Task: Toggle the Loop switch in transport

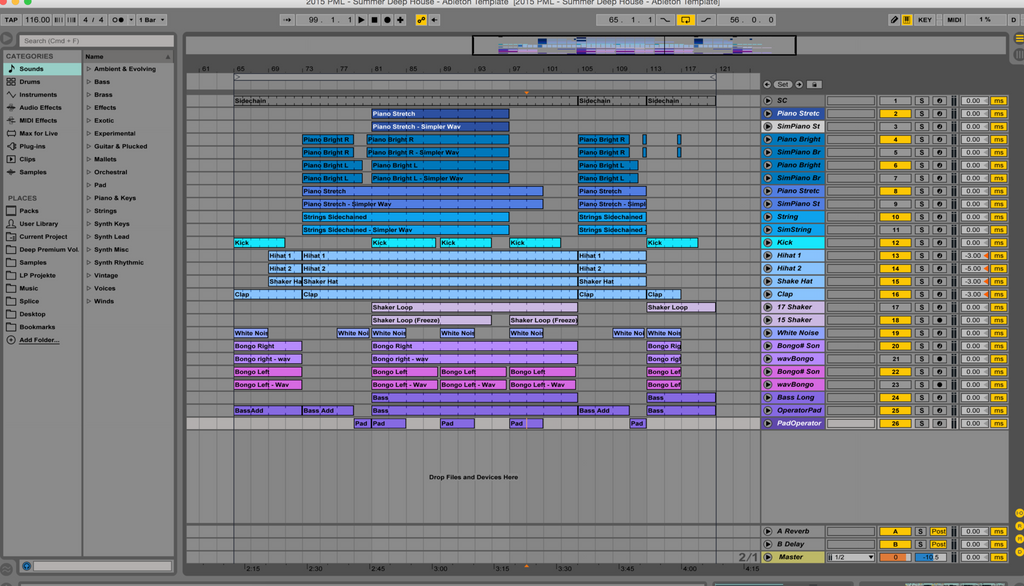Action: [685, 20]
